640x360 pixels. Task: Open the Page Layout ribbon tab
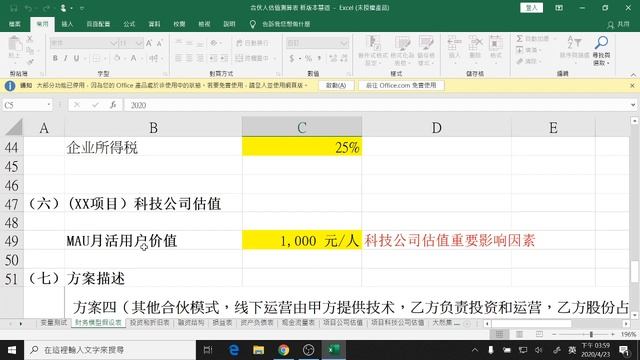(98, 24)
